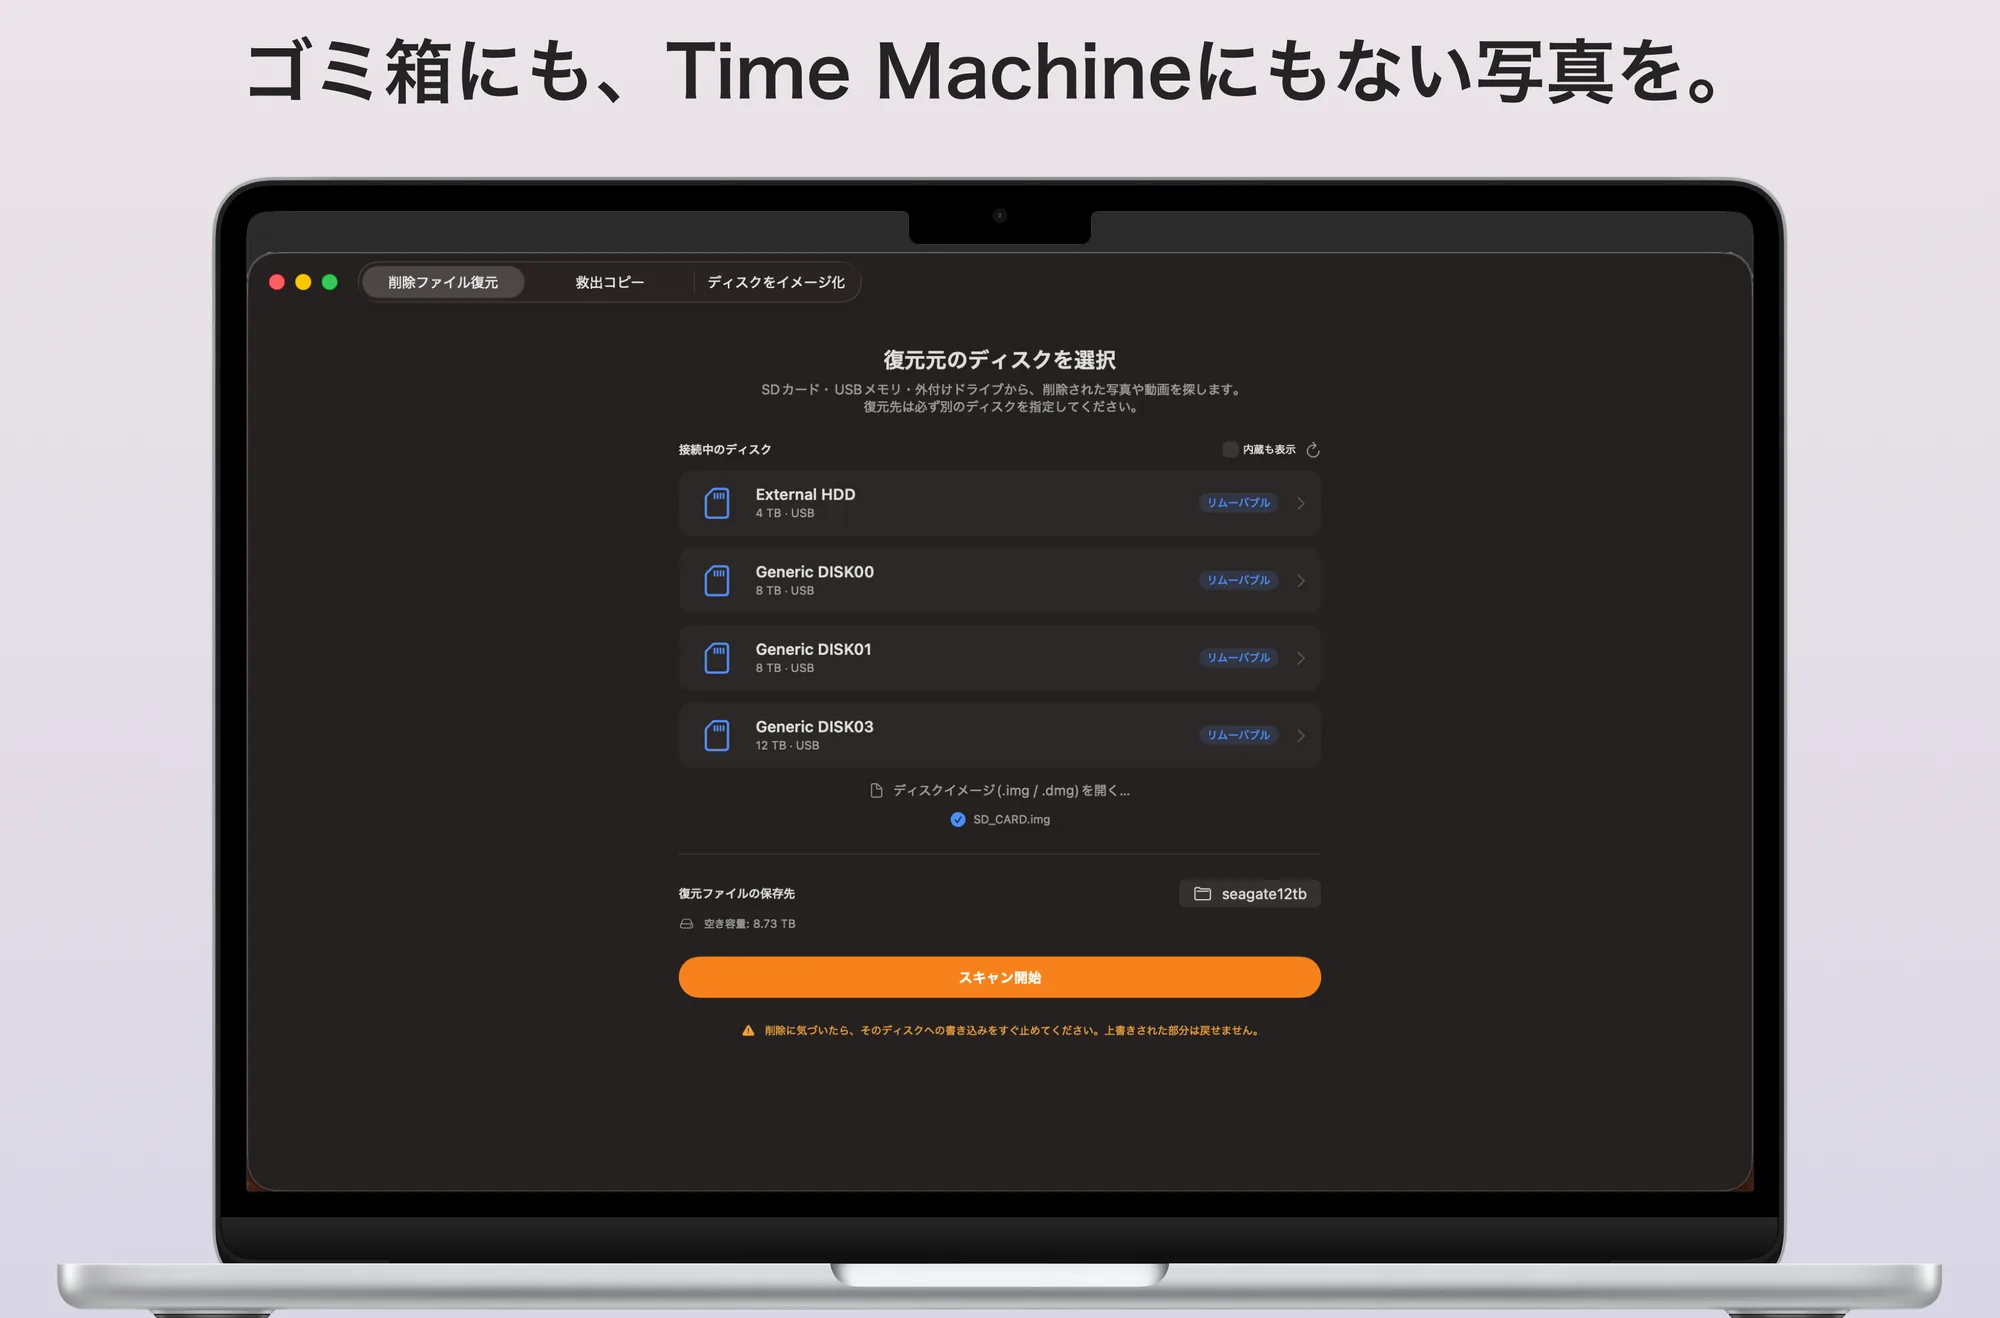The image size is (2000, 1318).
Task: Click the リムーバブル badge on External HDD
Action: point(1238,503)
